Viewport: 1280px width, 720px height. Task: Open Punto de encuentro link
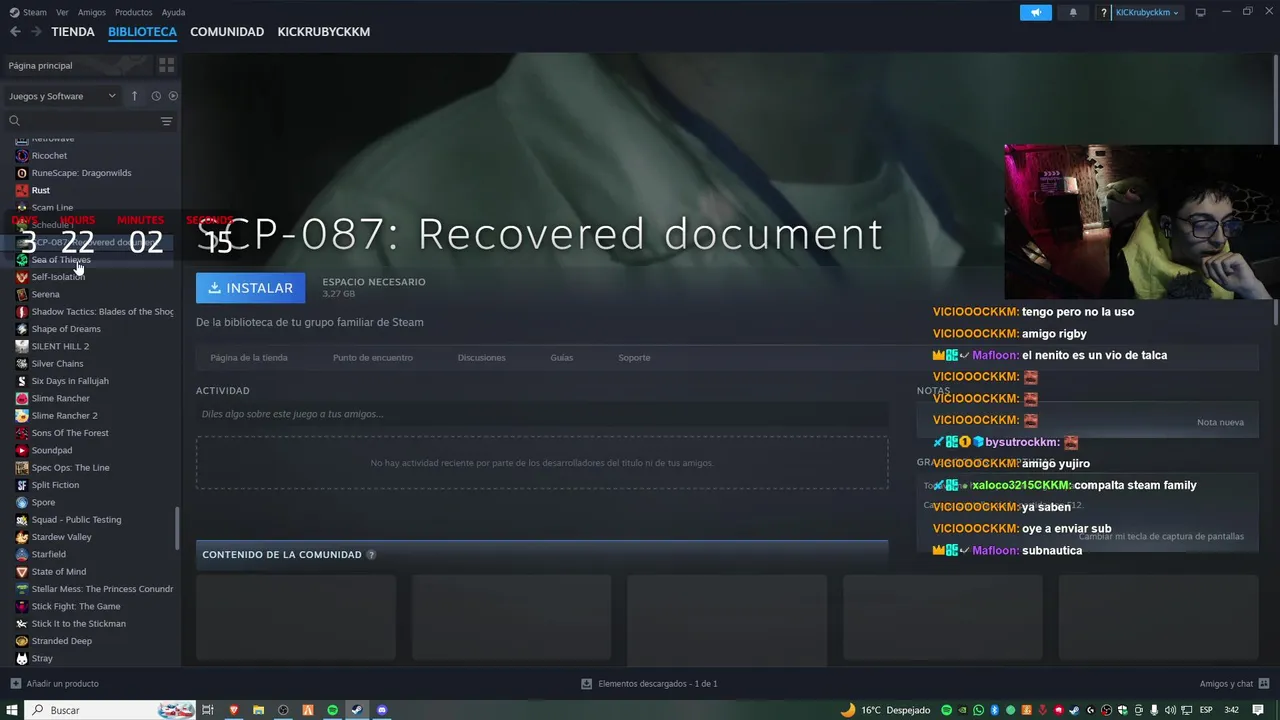click(372, 357)
